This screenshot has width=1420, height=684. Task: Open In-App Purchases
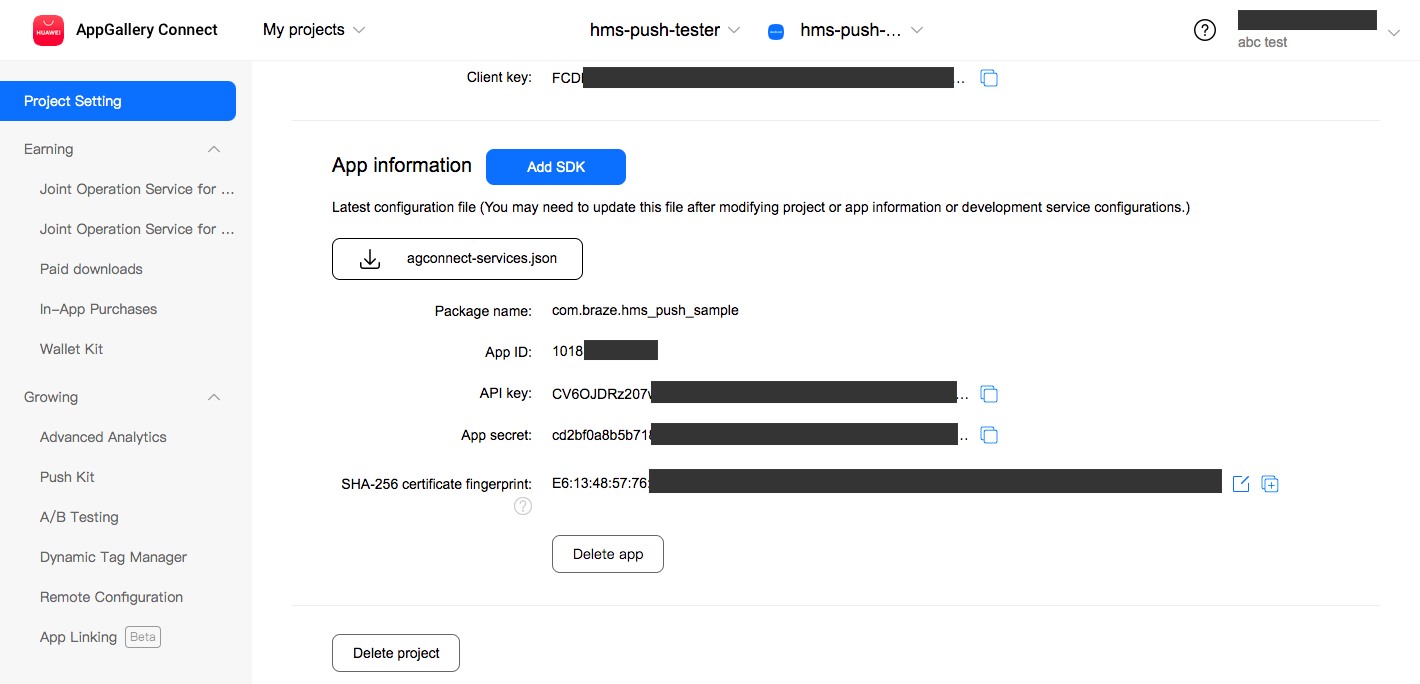[x=99, y=309]
